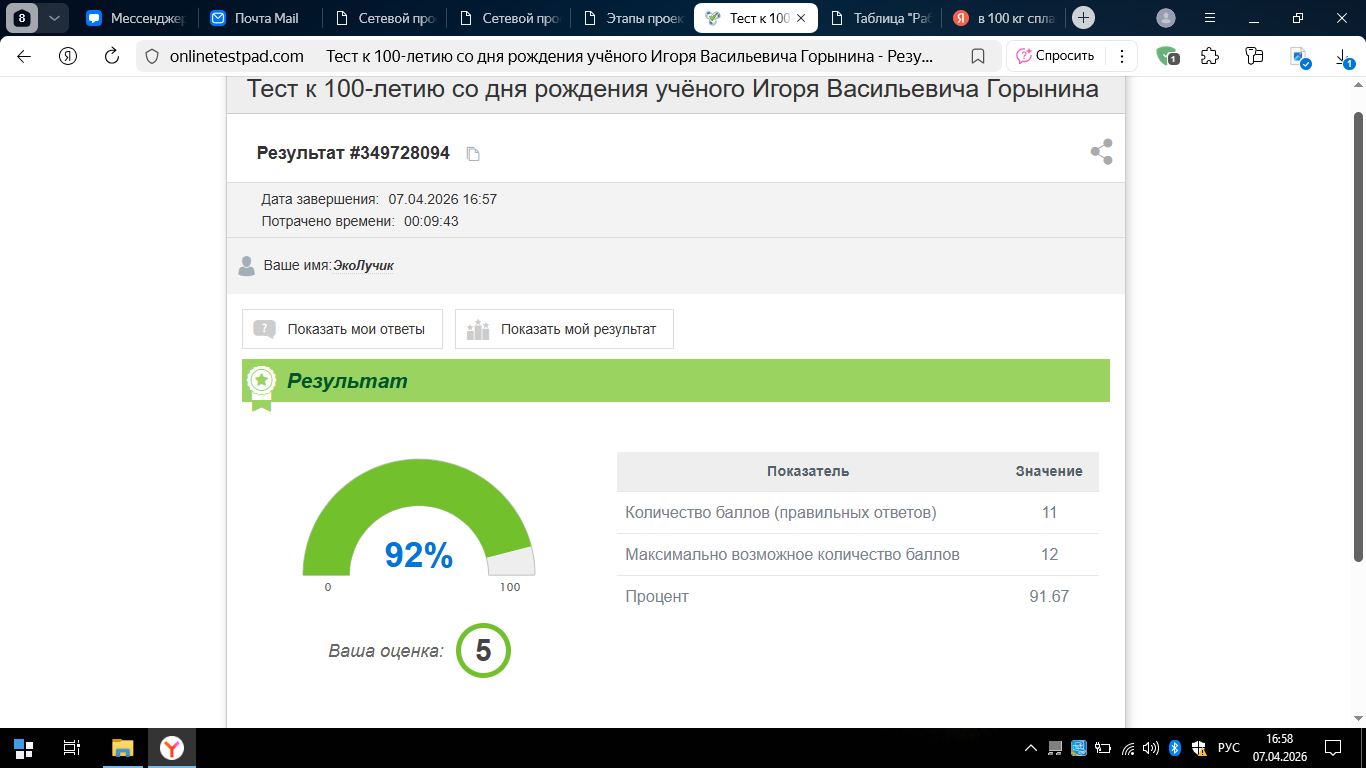The width and height of the screenshot is (1366, 768).
Task: Copy the result number with the copy icon
Action: click(474, 154)
